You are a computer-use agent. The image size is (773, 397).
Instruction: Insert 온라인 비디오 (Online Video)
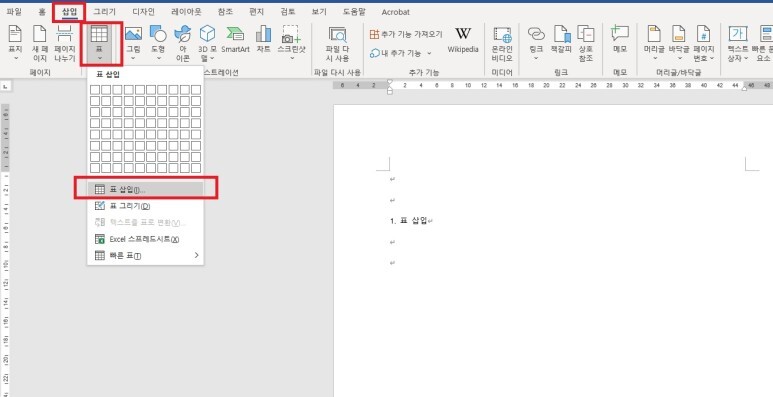pos(502,43)
